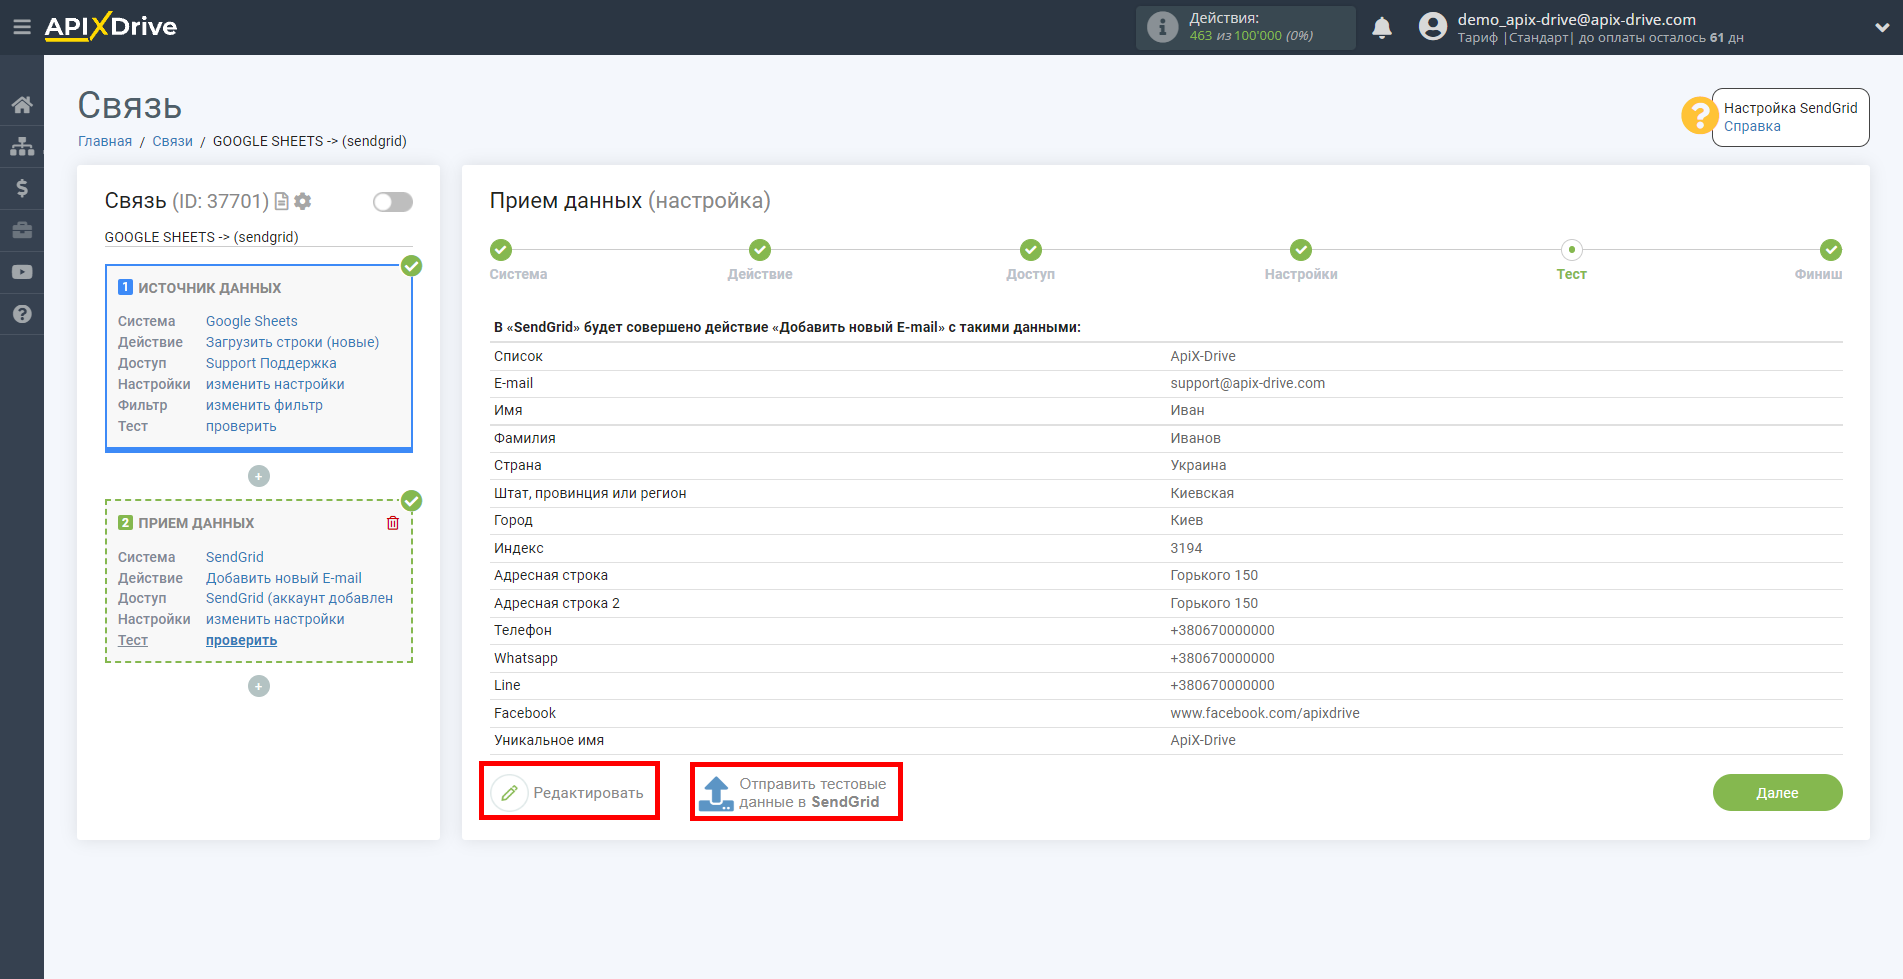The height and width of the screenshot is (979, 1903).
Task: Click the Киевская region value
Action: (1202, 493)
